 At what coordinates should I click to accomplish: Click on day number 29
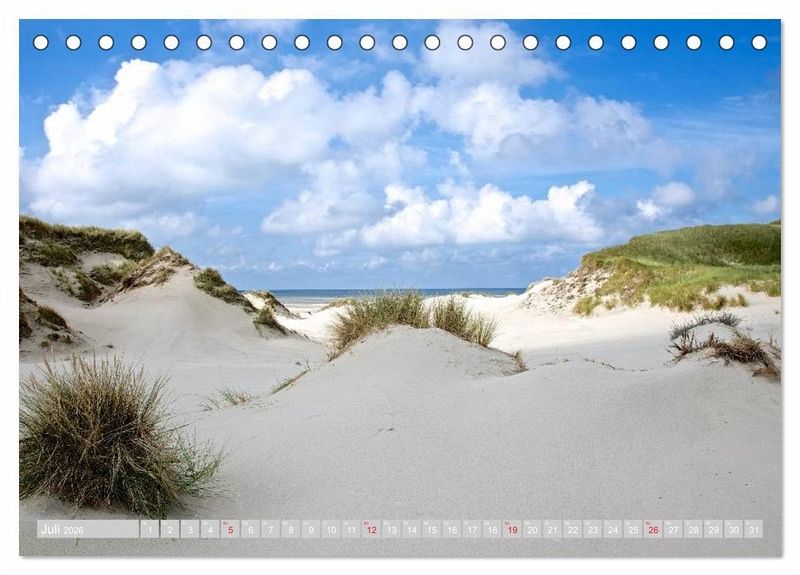(714, 529)
